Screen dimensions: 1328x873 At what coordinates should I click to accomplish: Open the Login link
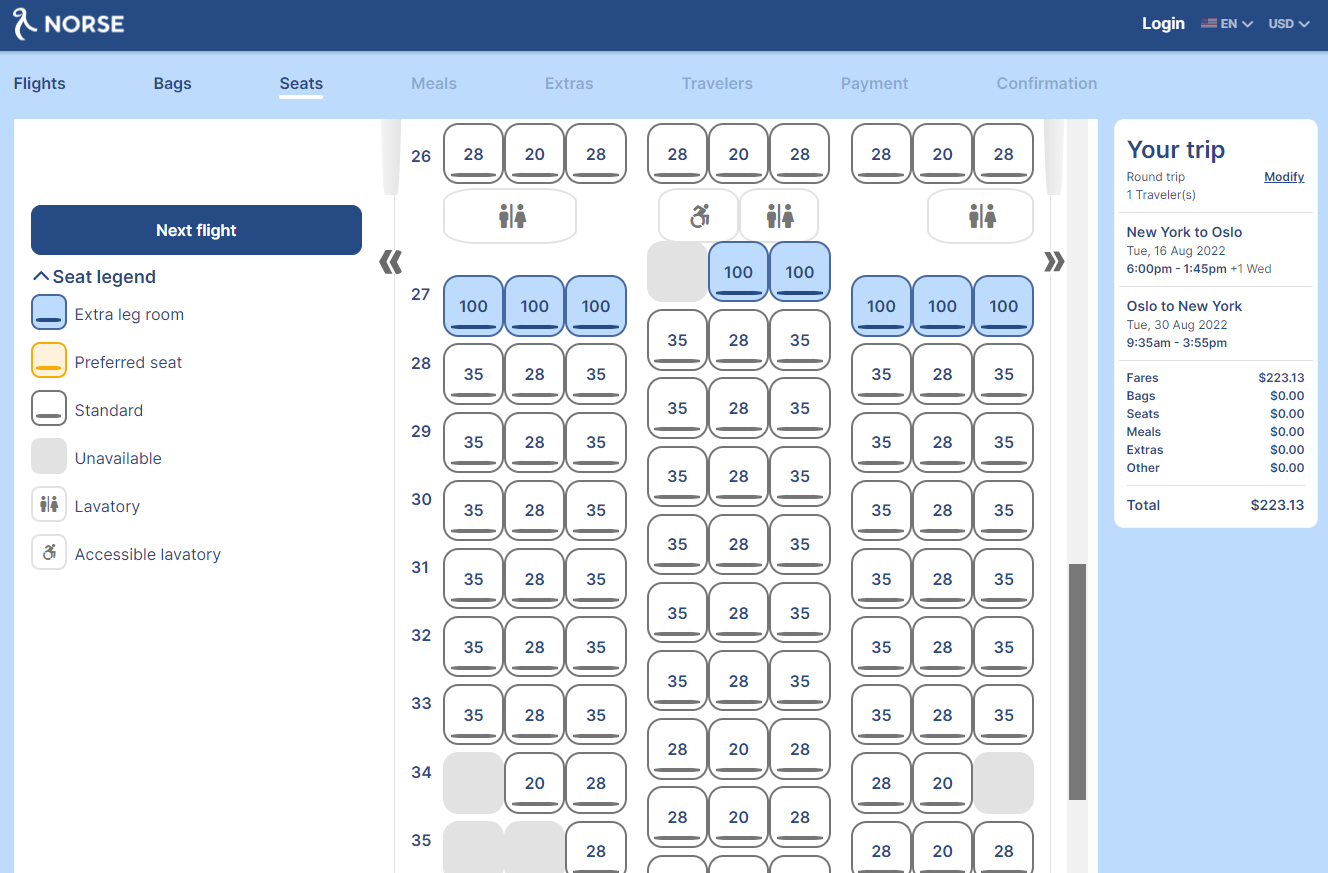coord(1163,24)
